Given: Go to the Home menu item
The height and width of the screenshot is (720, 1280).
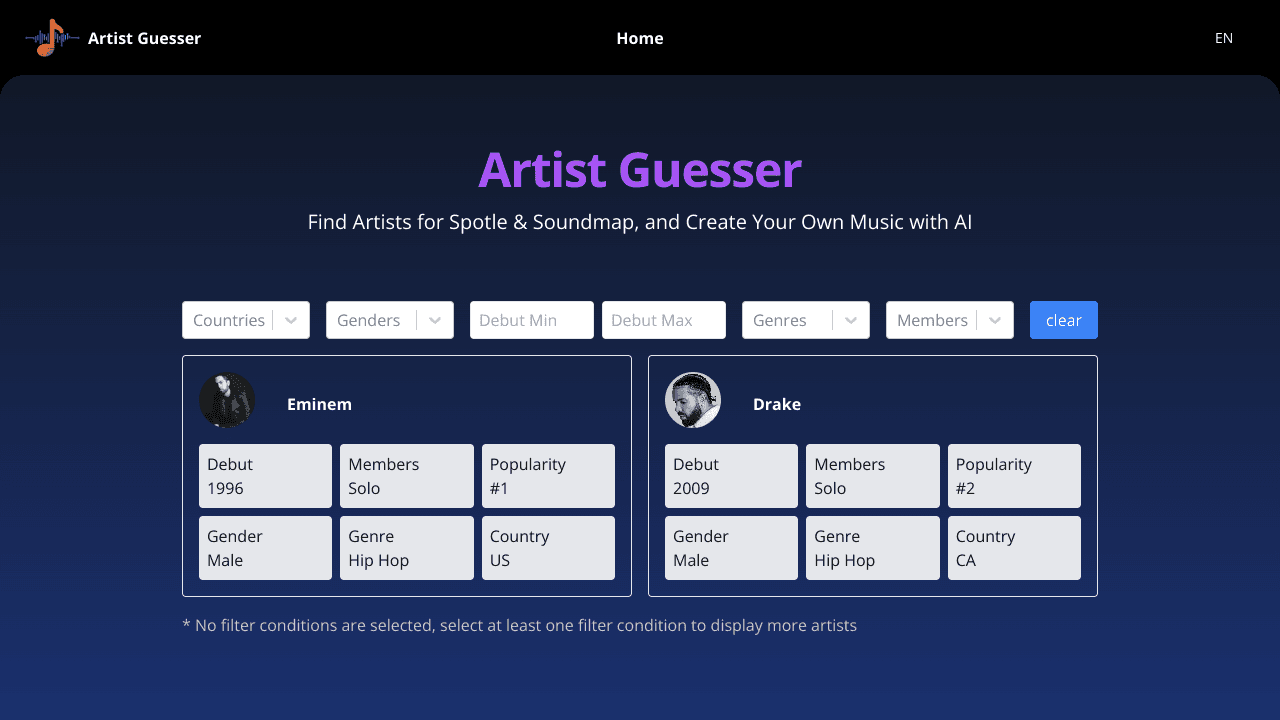Looking at the screenshot, I should (x=640, y=38).
